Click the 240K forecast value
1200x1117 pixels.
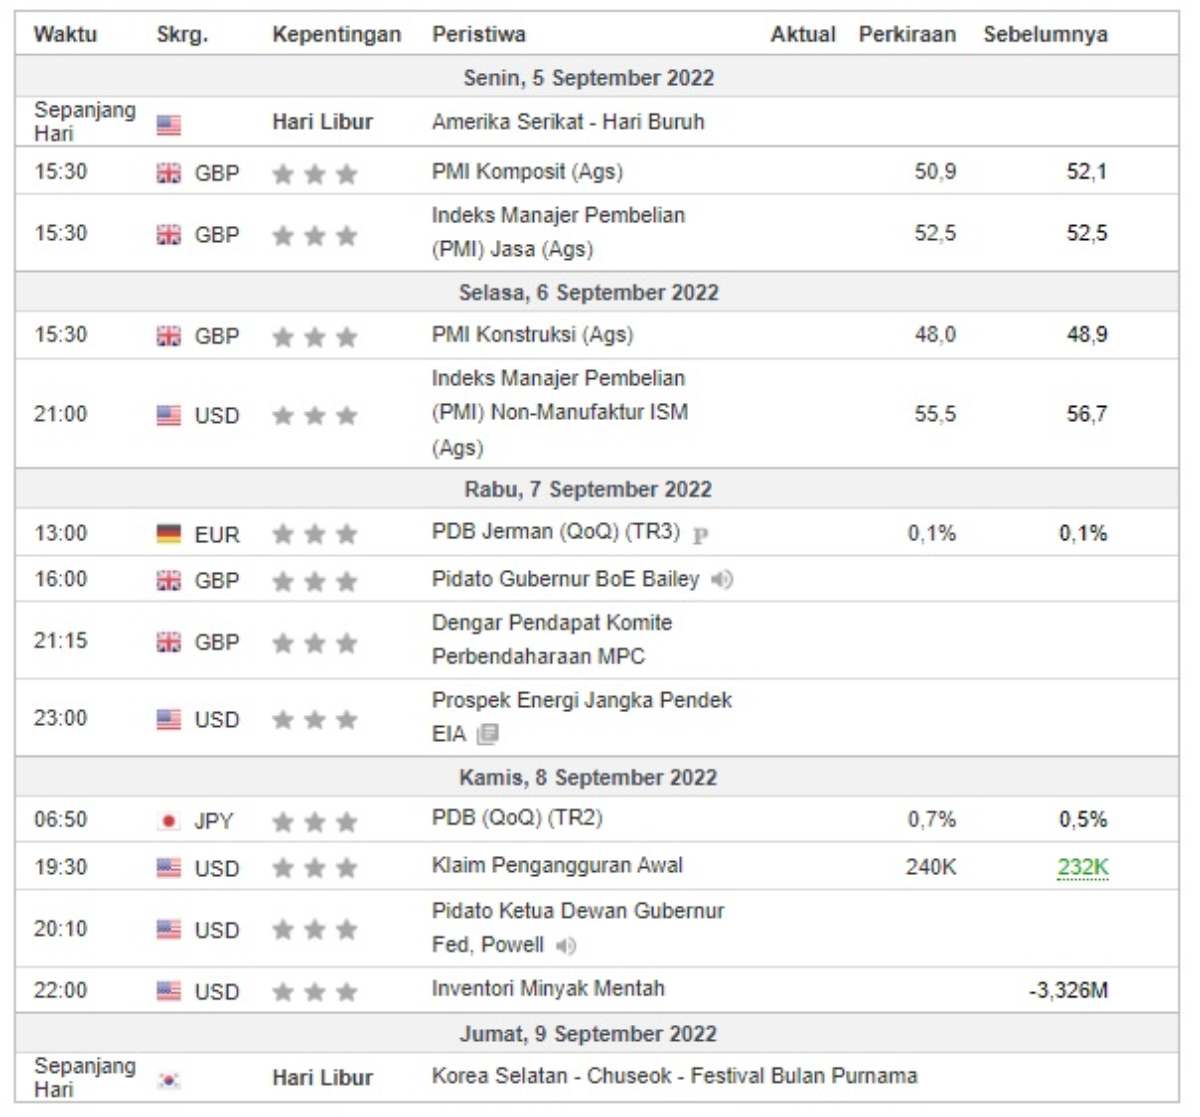[931, 867]
